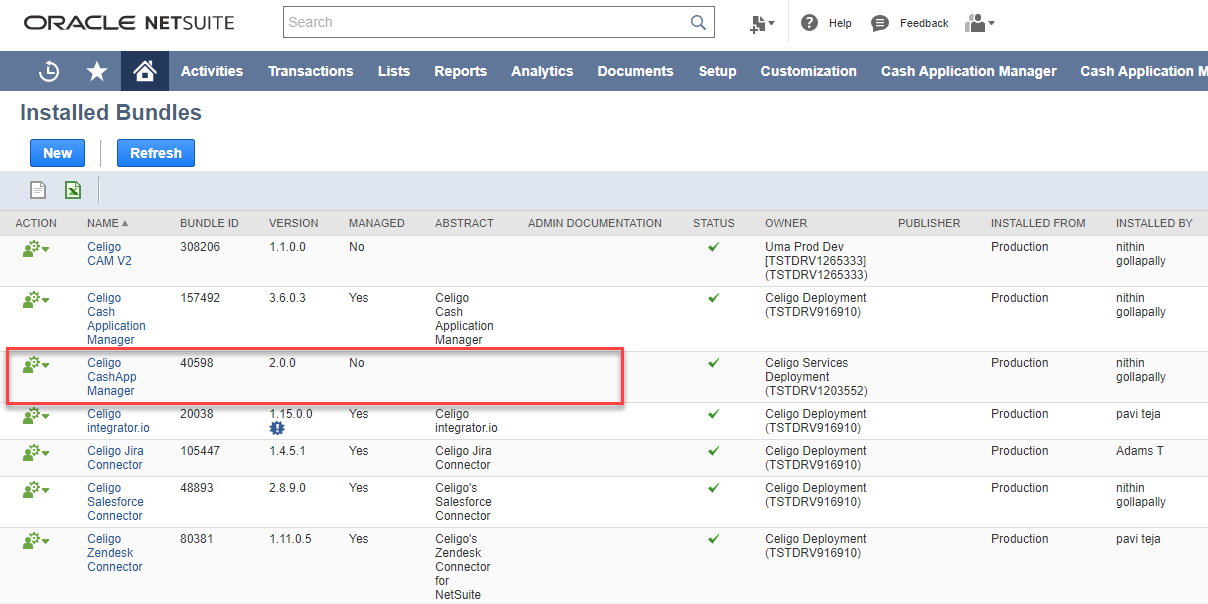Image resolution: width=1208 pixels, height=604 pixels.
Task: Open the Documents menu
Action: (636, 71)
